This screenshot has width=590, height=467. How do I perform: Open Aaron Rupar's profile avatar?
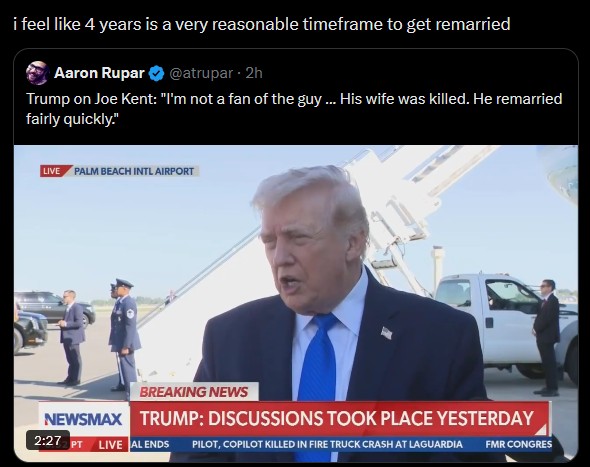click(x=37, y=73)
